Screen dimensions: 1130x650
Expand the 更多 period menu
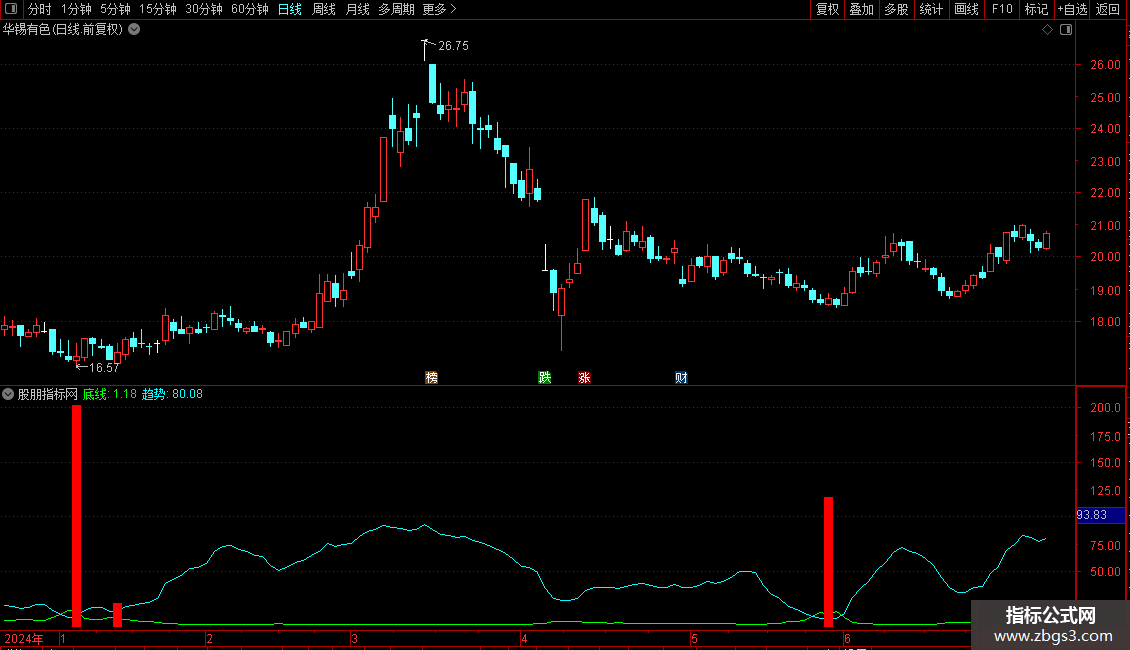[x=439, y=9]
